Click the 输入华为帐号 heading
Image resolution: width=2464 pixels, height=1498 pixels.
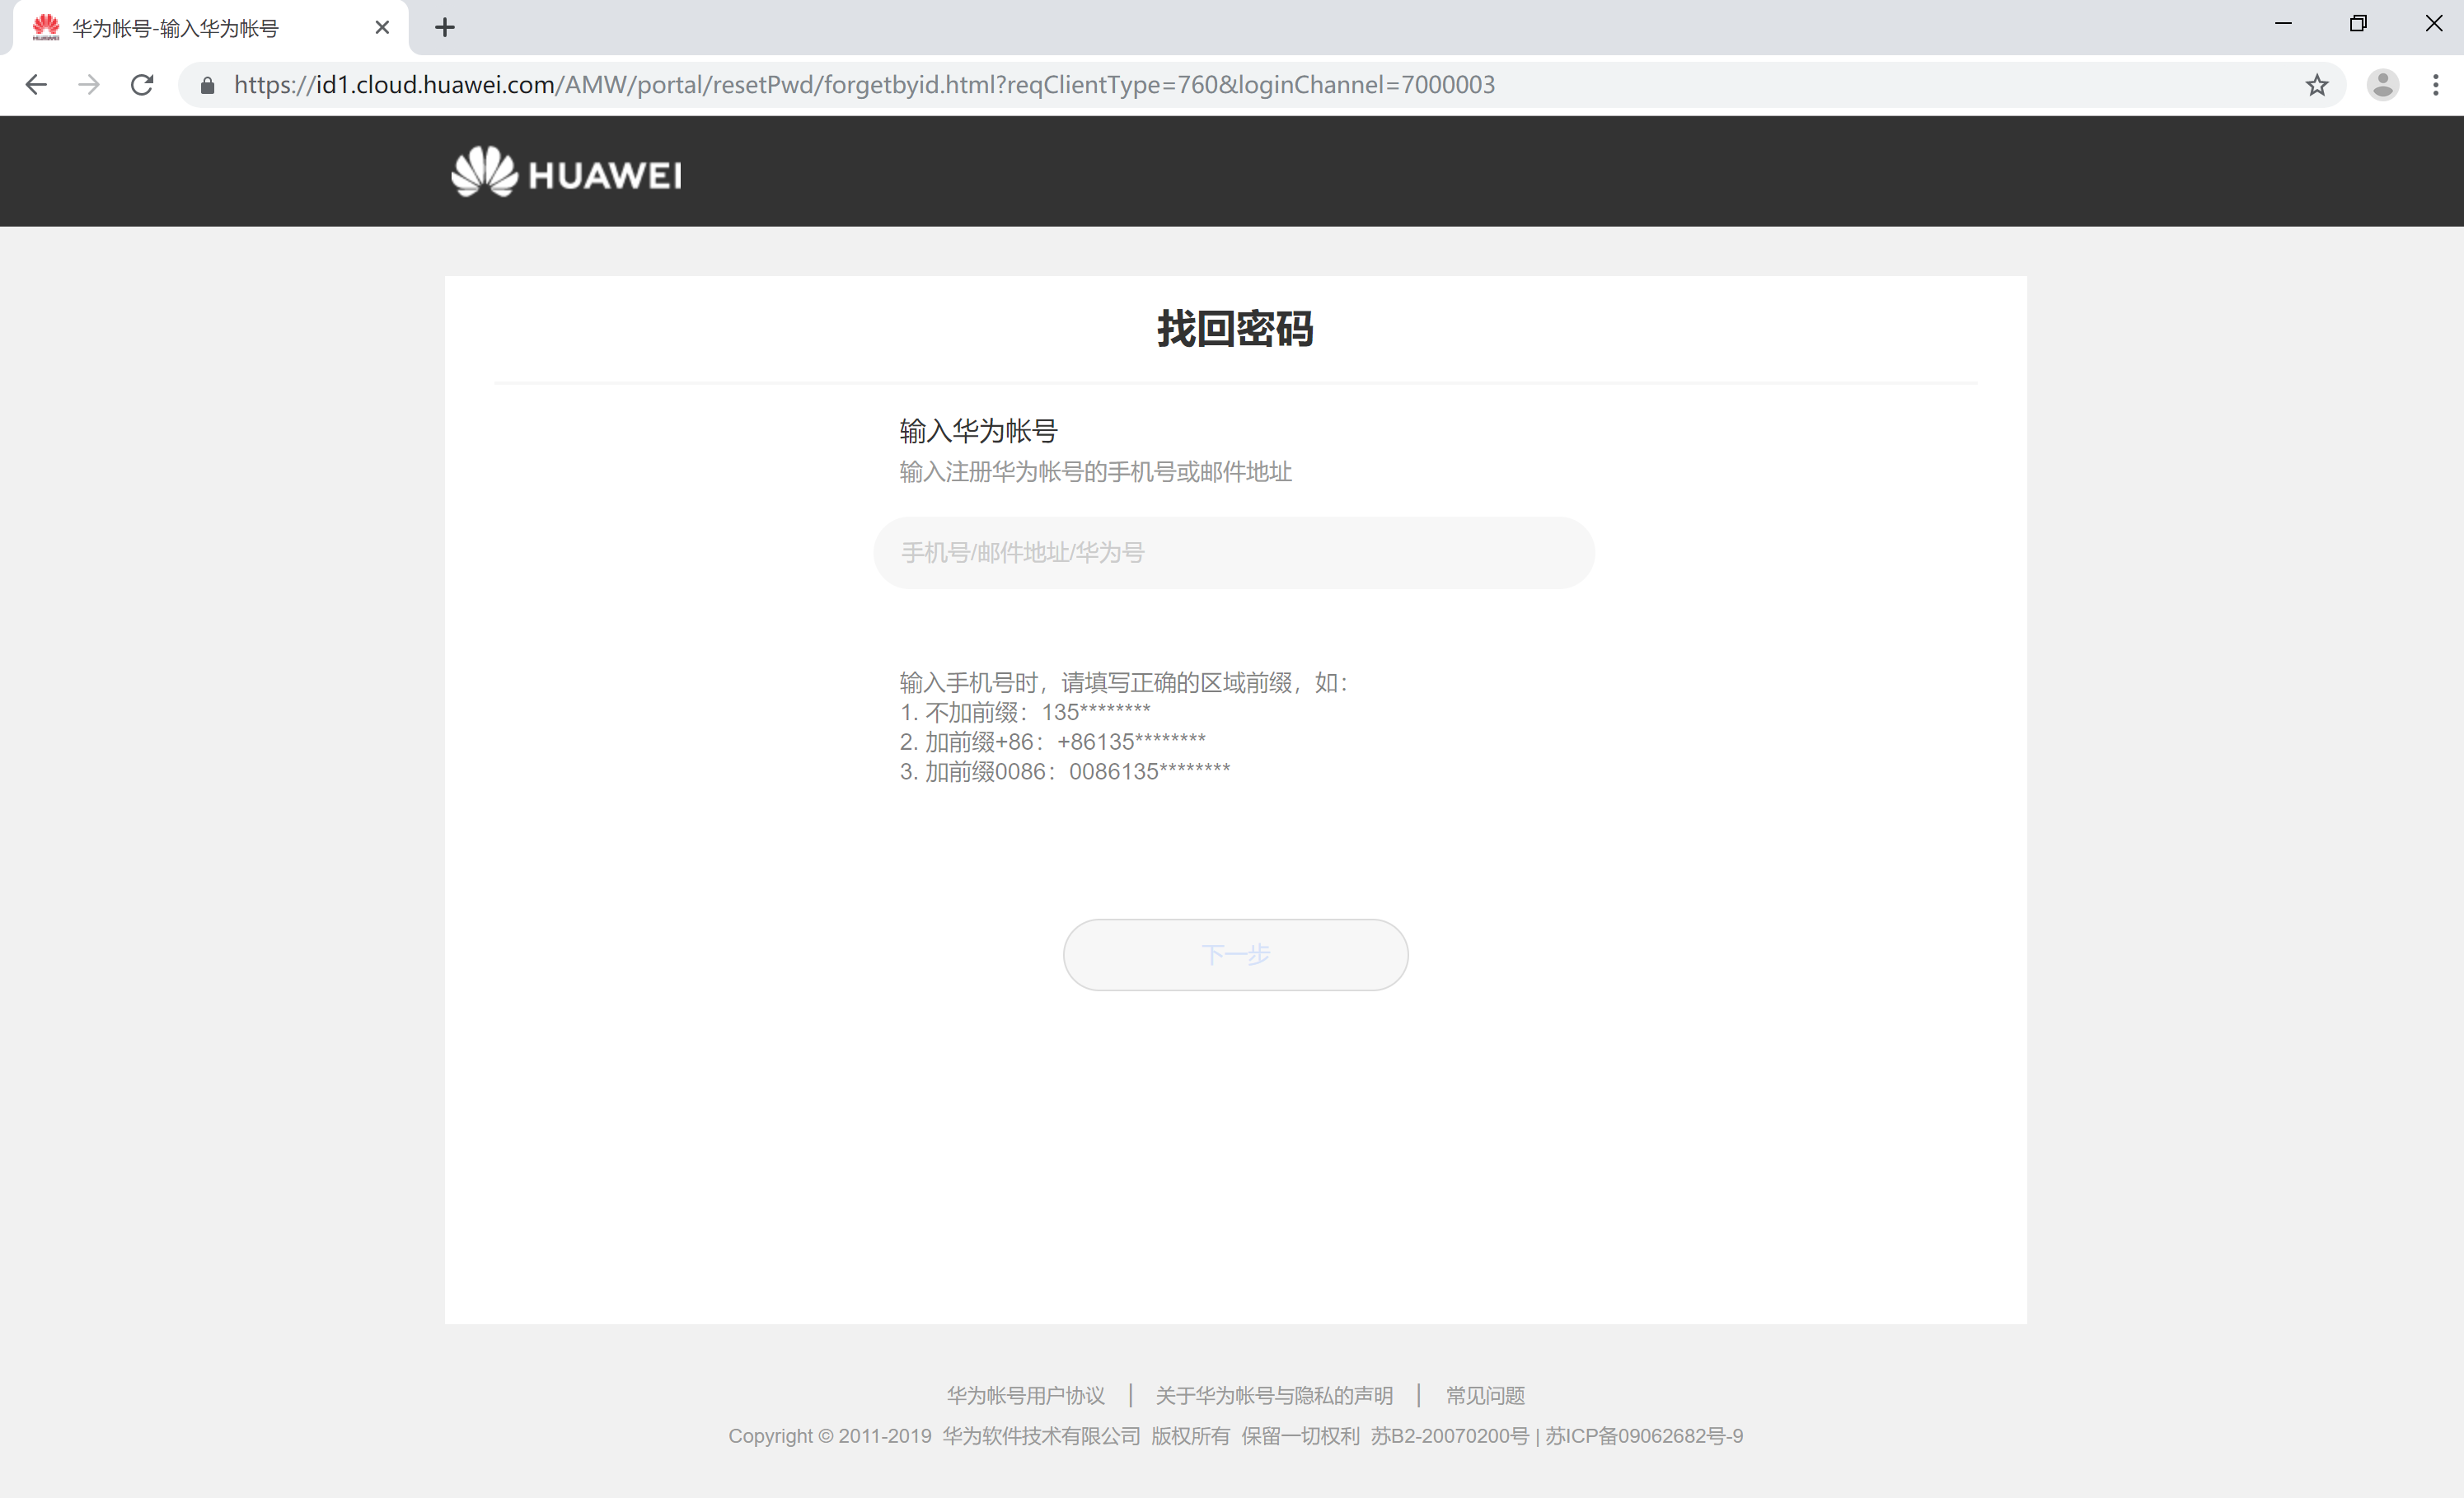(x=977, y=430)
